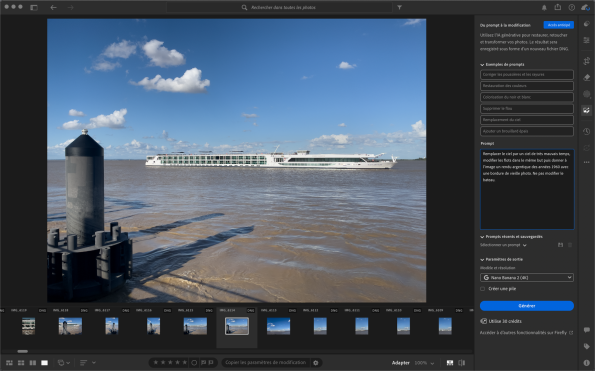595x371 pixels.
Task: Open the stack options dropdown in bottom bar
Action: pos(63,363)
